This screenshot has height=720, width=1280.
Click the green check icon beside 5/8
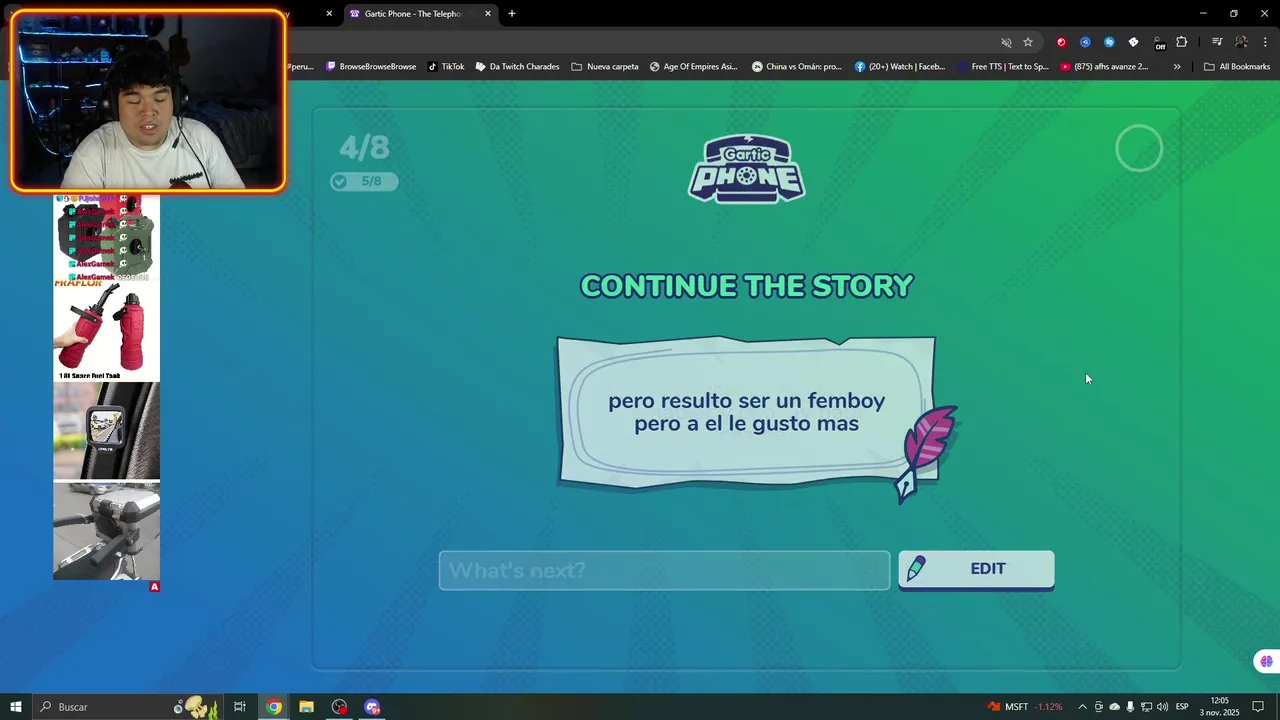pyautogui.click(x=340, y=181)
